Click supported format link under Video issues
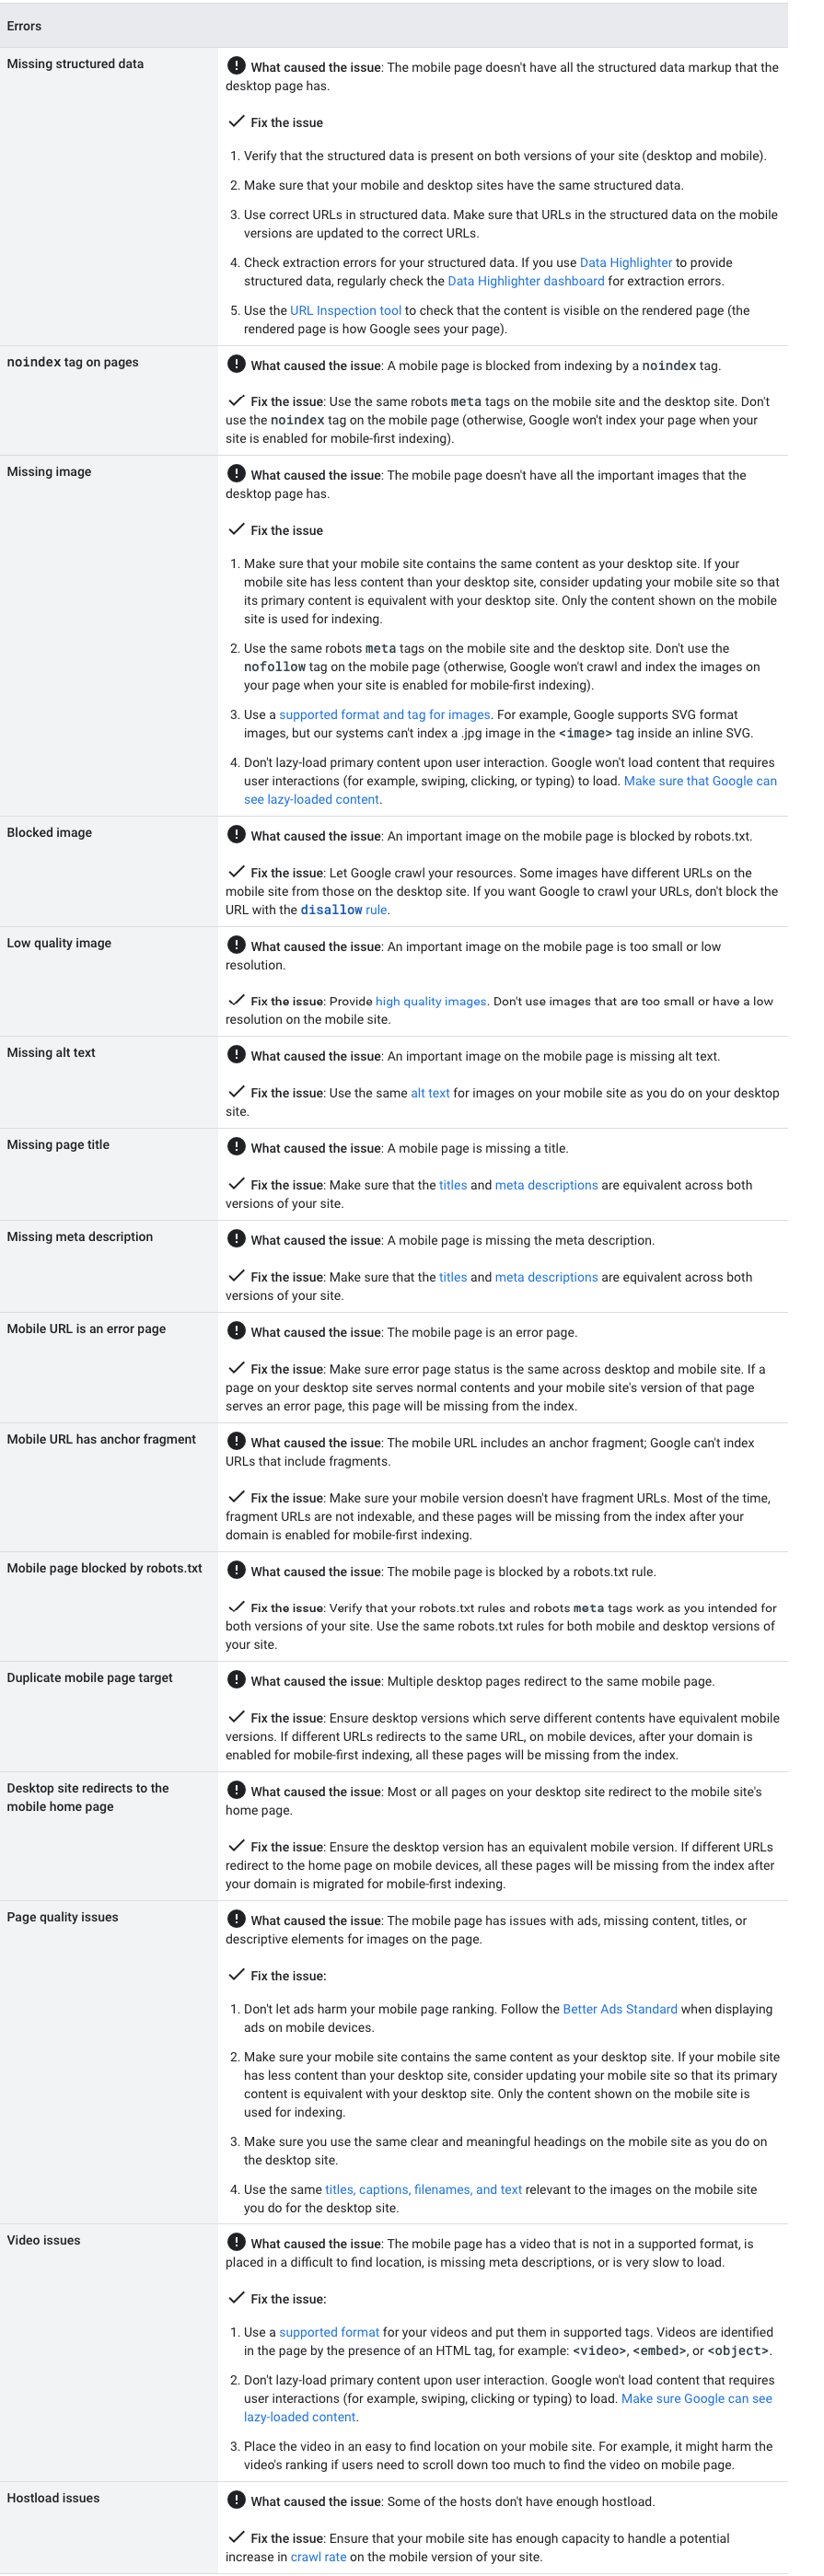 [329, 2332]
